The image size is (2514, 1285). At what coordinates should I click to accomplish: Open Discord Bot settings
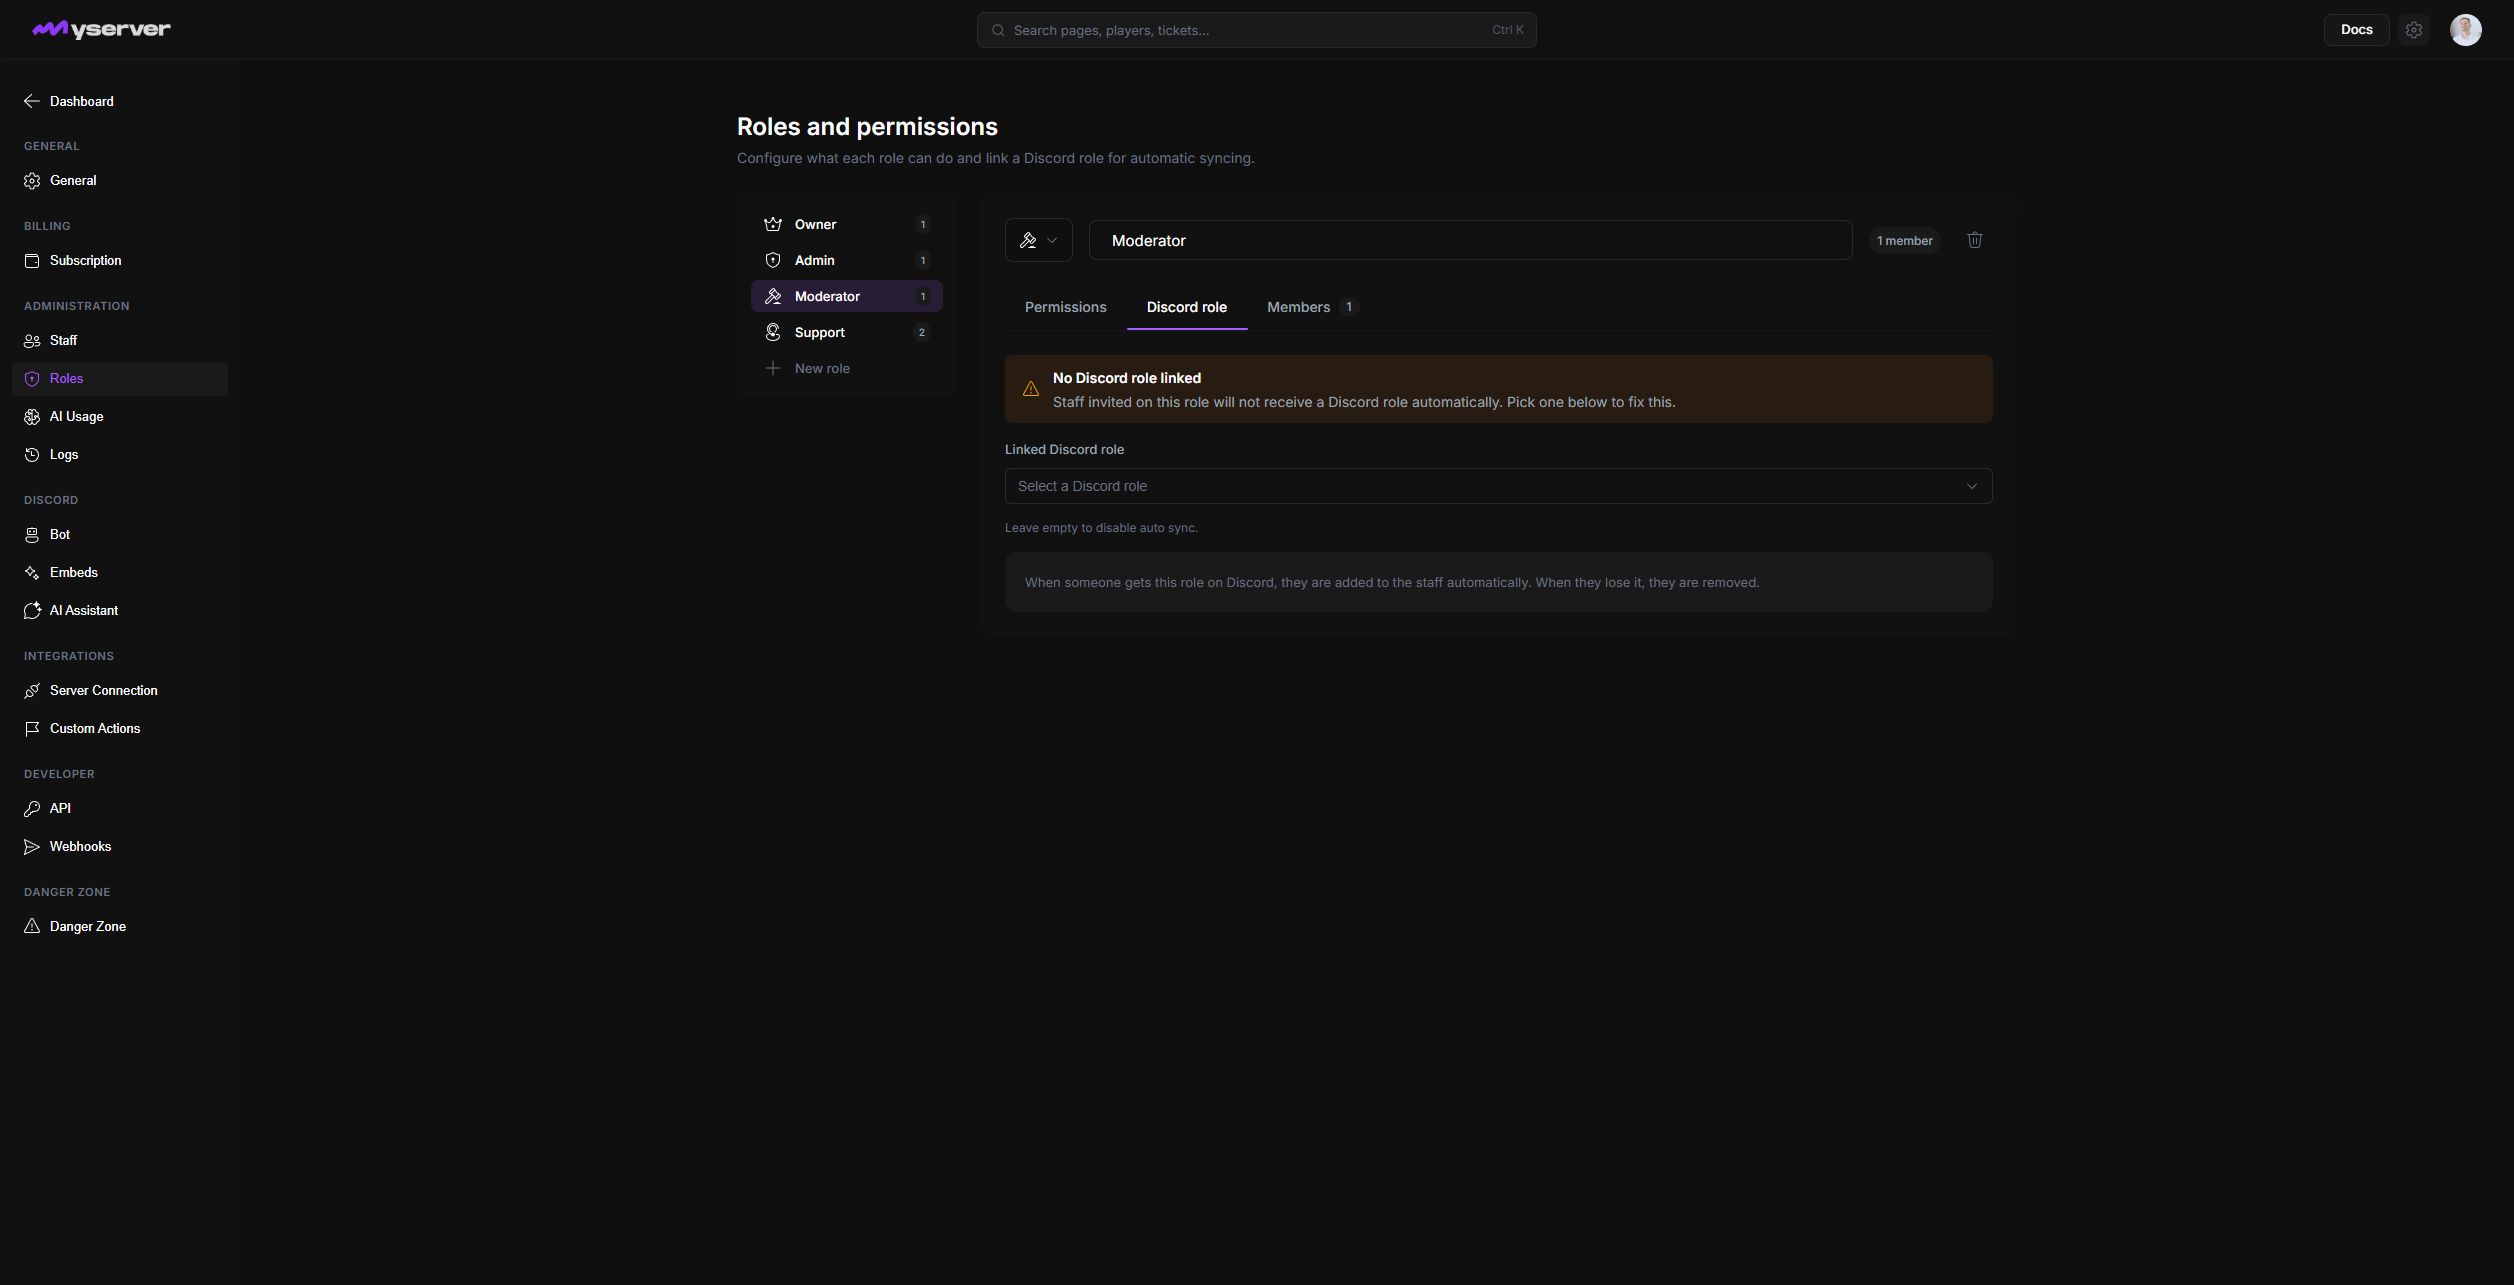120,535
